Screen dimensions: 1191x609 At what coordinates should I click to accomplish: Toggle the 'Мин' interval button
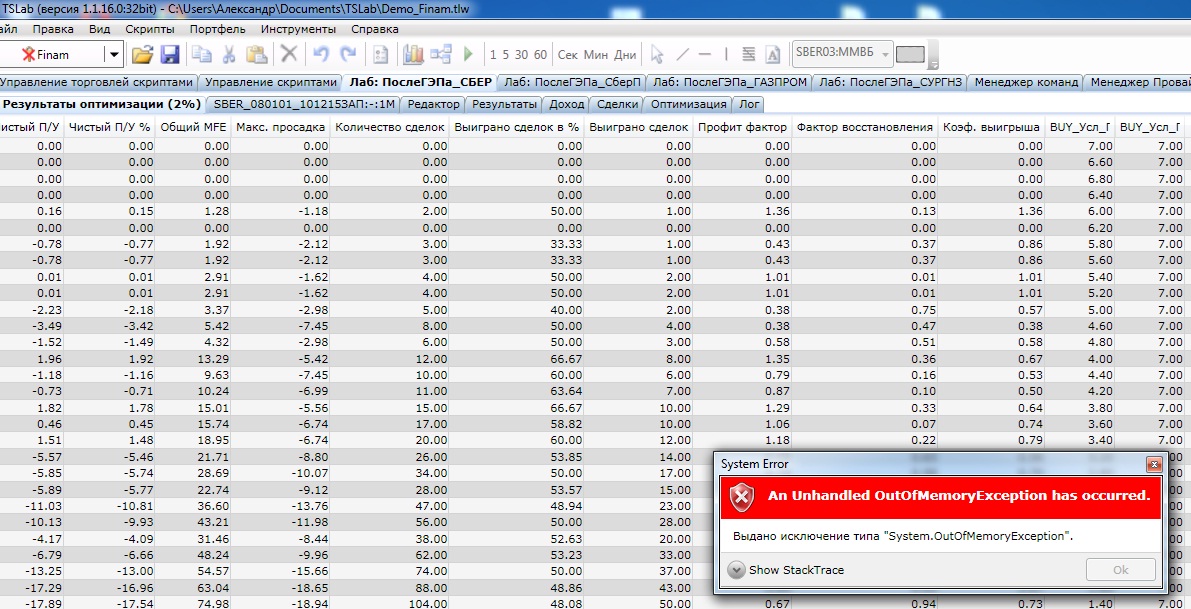tap(596, 55)
